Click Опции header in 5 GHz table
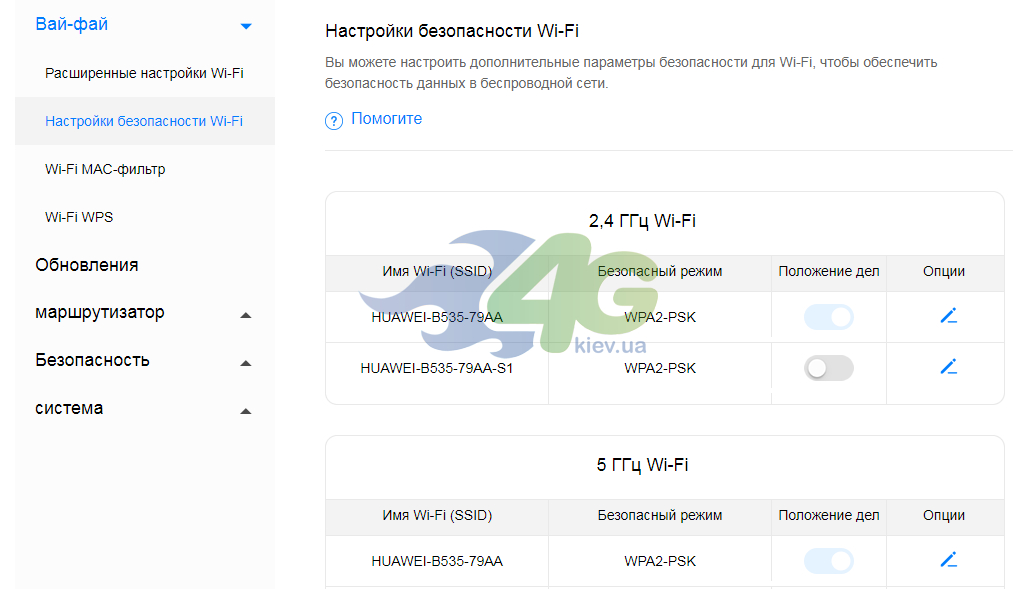 click(944, 515)
